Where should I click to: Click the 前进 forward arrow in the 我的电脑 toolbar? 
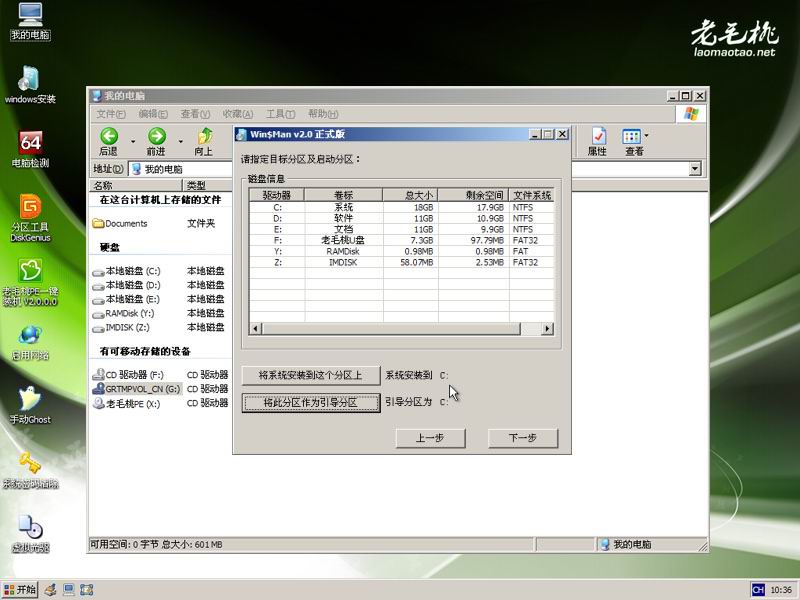click(156, 142)
